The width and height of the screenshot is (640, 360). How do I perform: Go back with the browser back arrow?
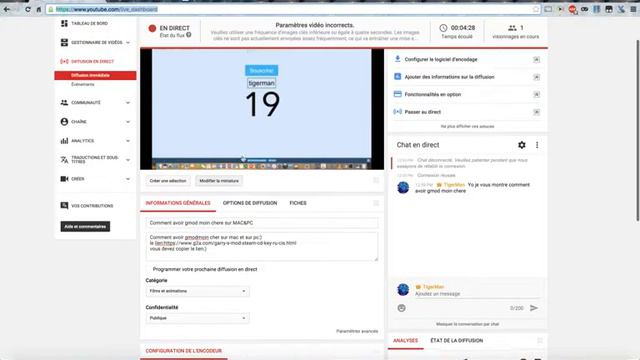click(x=7, y=9)
